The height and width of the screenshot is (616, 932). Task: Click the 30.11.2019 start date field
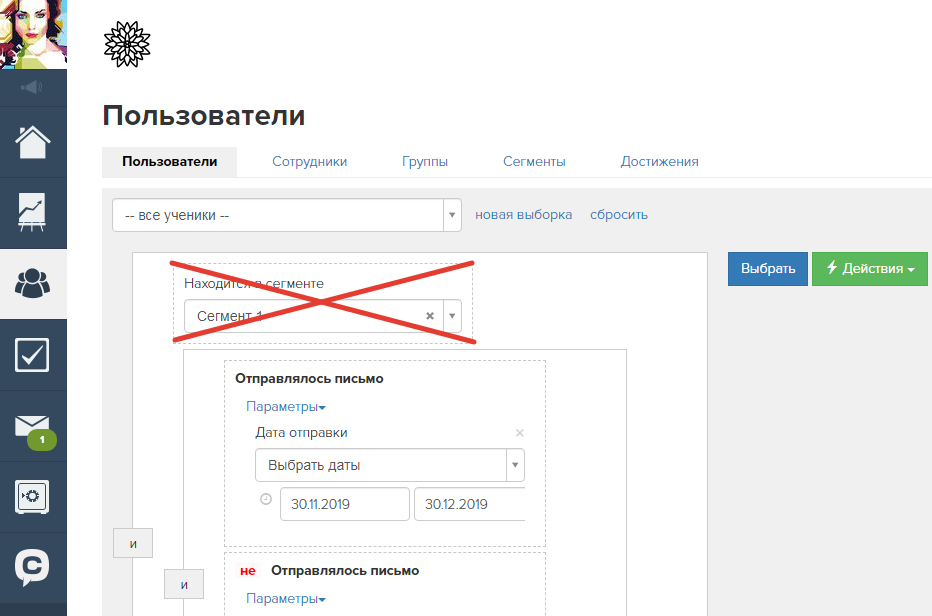pos(345,504)
